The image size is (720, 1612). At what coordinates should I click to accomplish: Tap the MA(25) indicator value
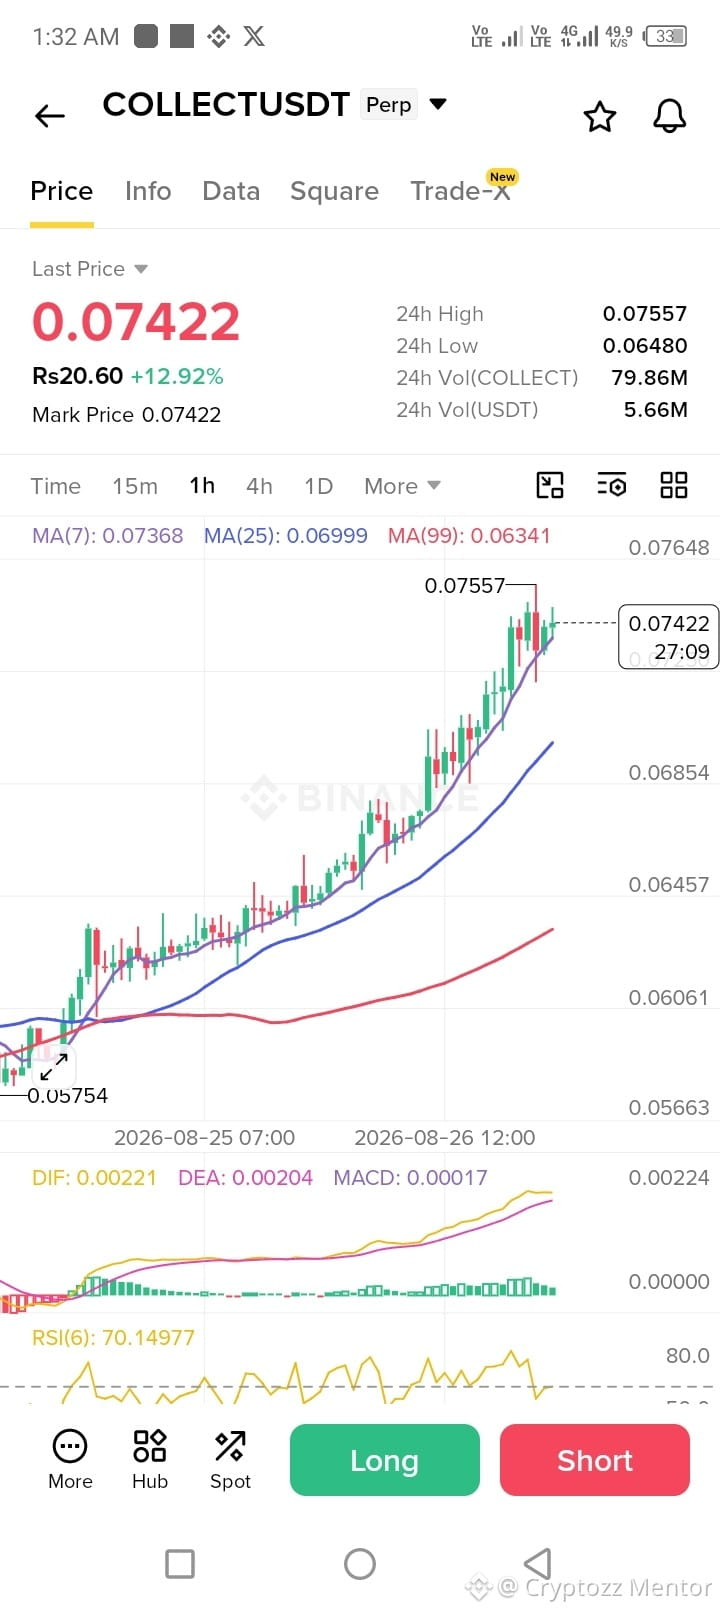click(286, 535)
